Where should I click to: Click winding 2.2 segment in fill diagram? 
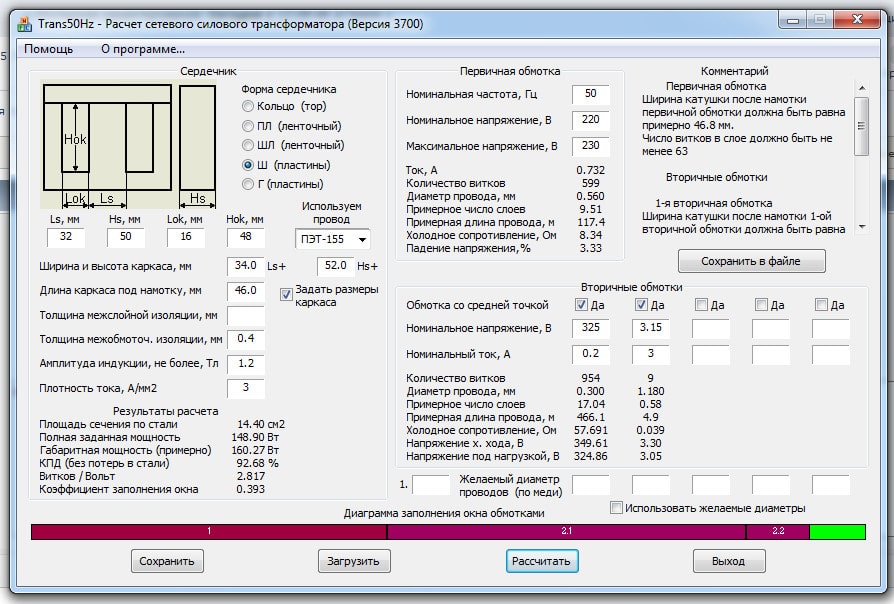click(x=778, y=531)
